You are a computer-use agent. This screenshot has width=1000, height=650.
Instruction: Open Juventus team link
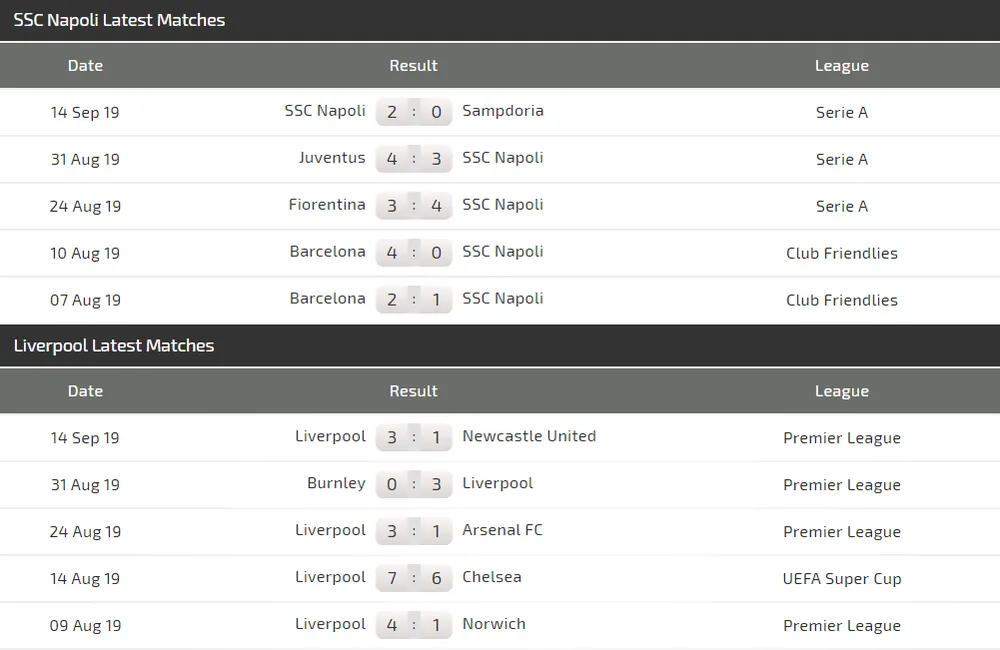[332, 158]
